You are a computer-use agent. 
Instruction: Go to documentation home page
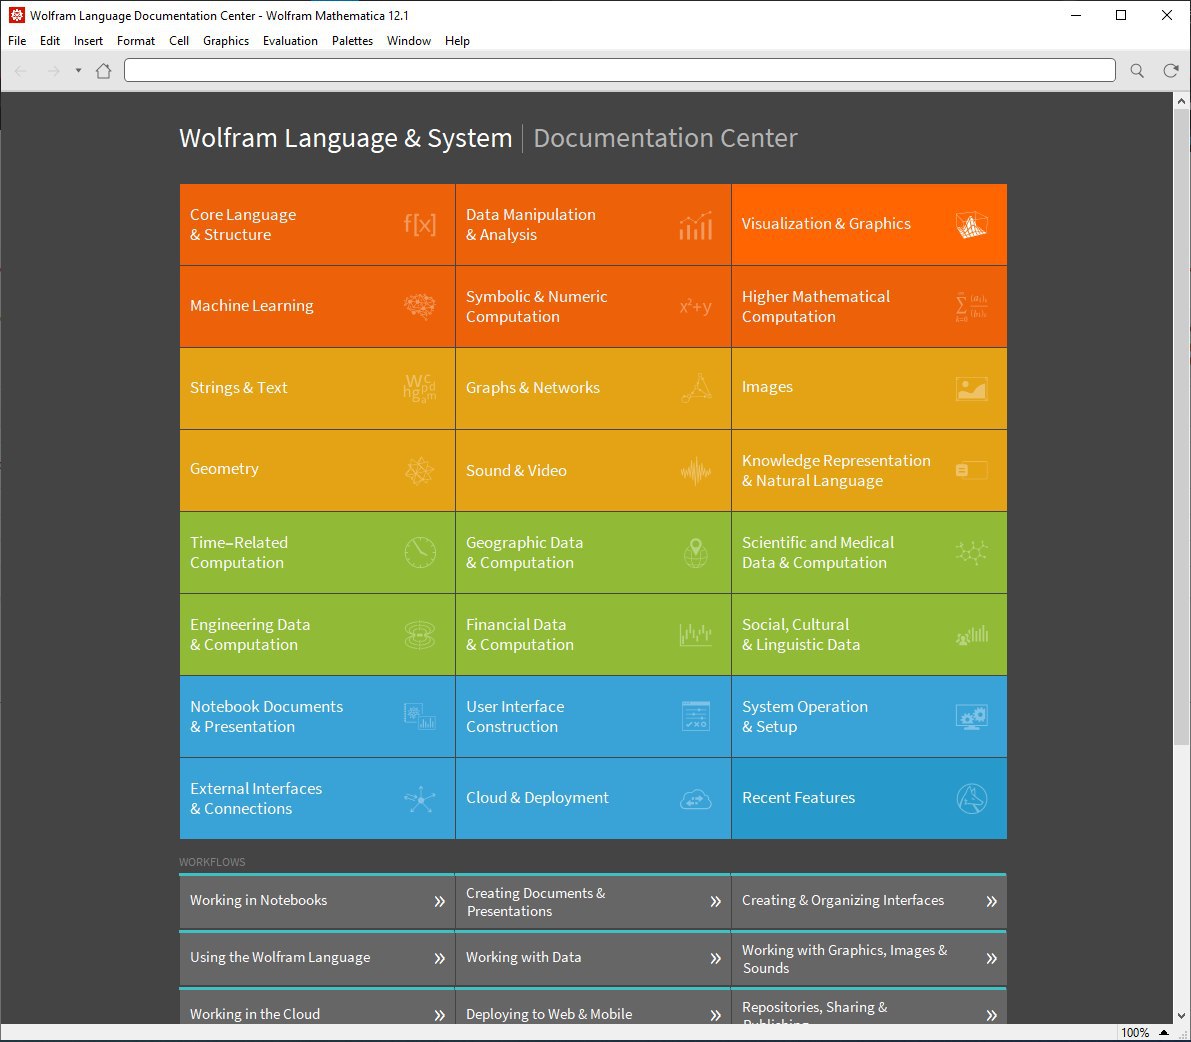click(104, 71)
